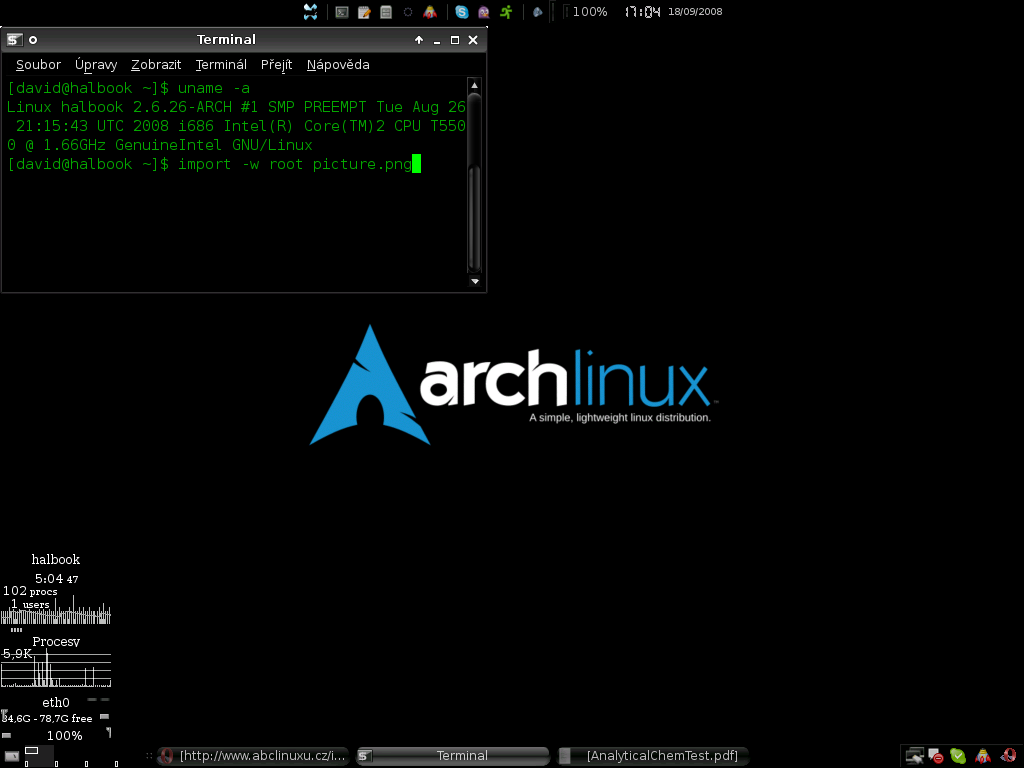Click the green running man icon in the panel

click(x=506, y=12)
